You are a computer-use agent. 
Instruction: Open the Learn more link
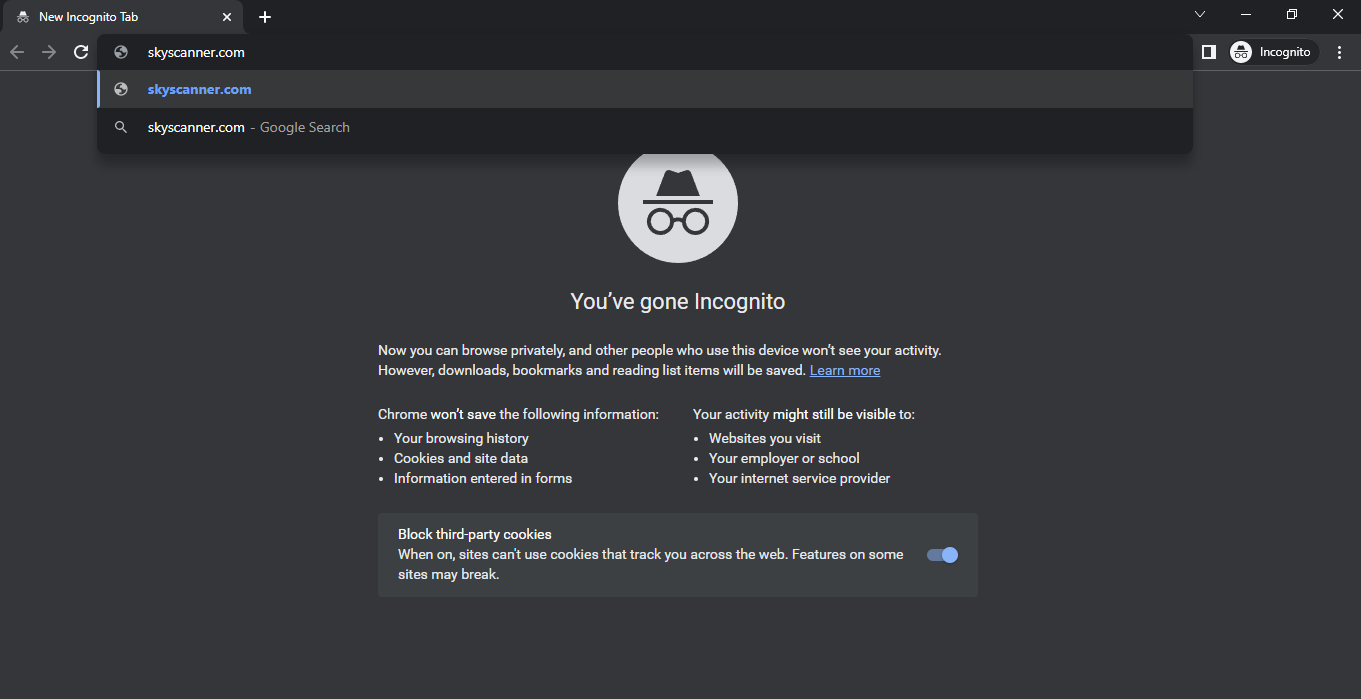(x=845, y=370)
